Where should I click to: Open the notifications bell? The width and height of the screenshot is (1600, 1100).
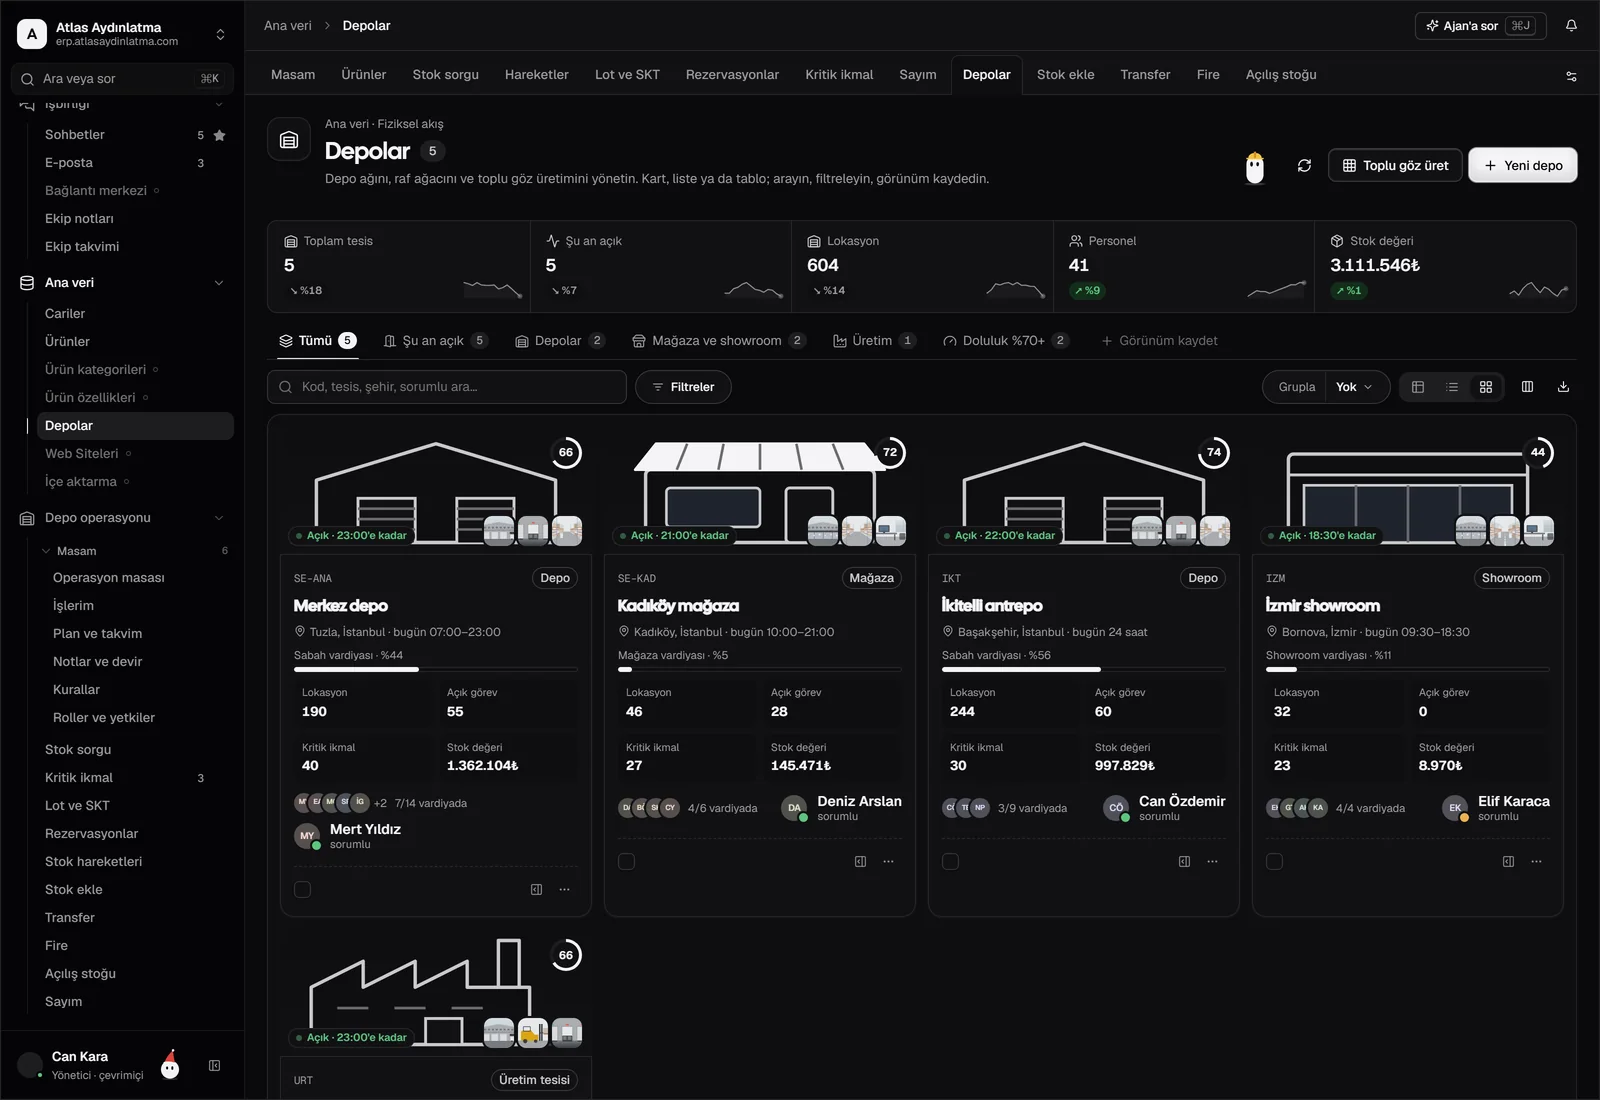1571,26
